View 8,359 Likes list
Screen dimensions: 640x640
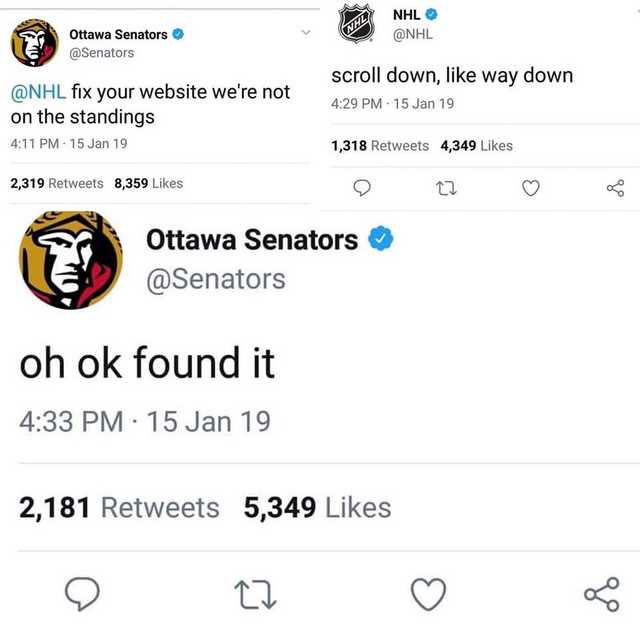[x=149, y=183]
